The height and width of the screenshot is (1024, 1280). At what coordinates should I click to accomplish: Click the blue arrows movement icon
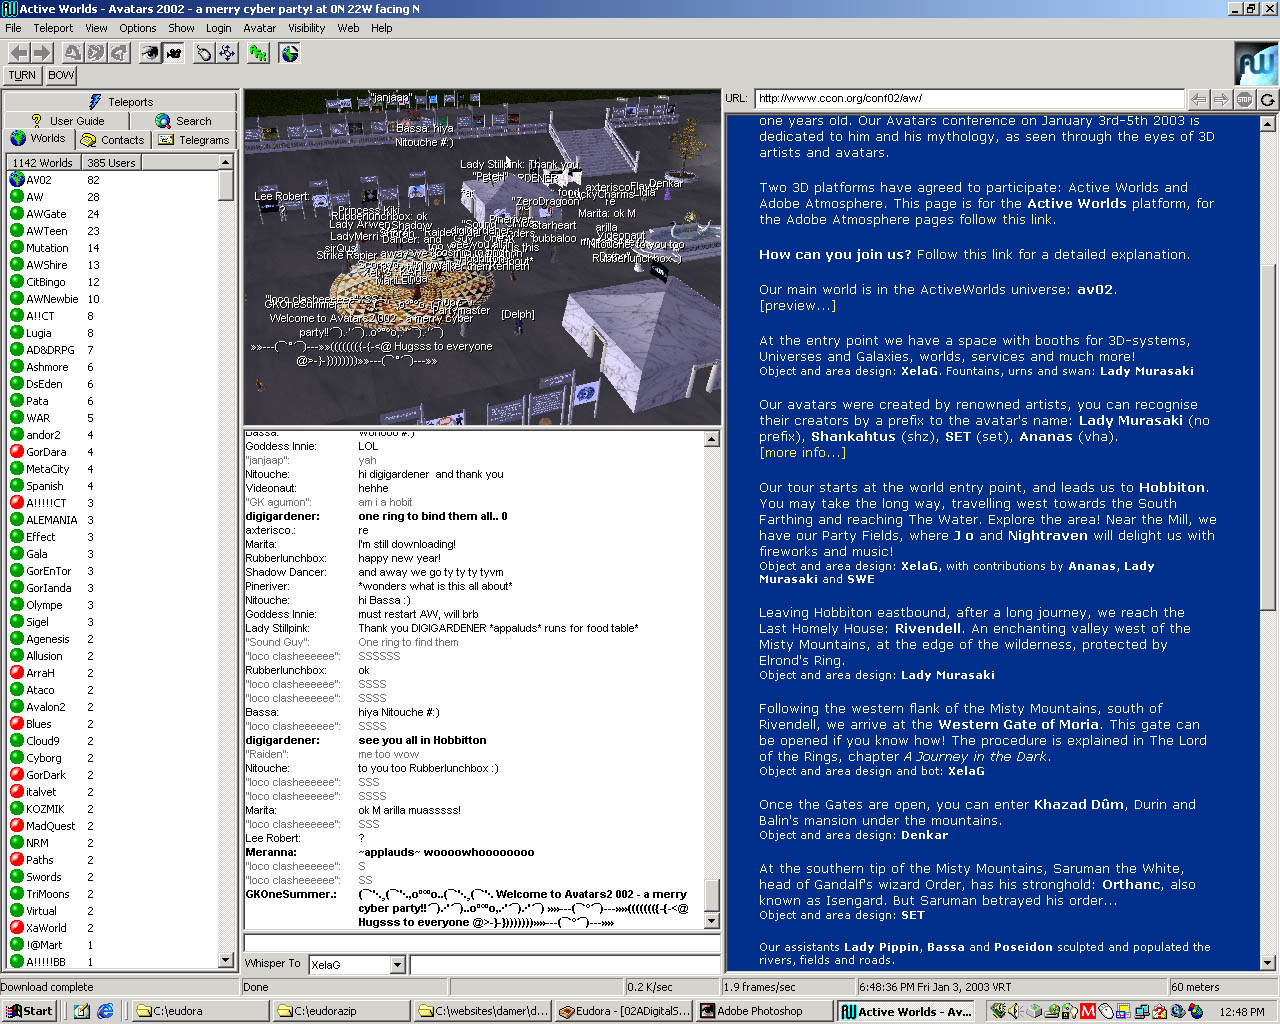pyautogui.click(x=228, y=53)
